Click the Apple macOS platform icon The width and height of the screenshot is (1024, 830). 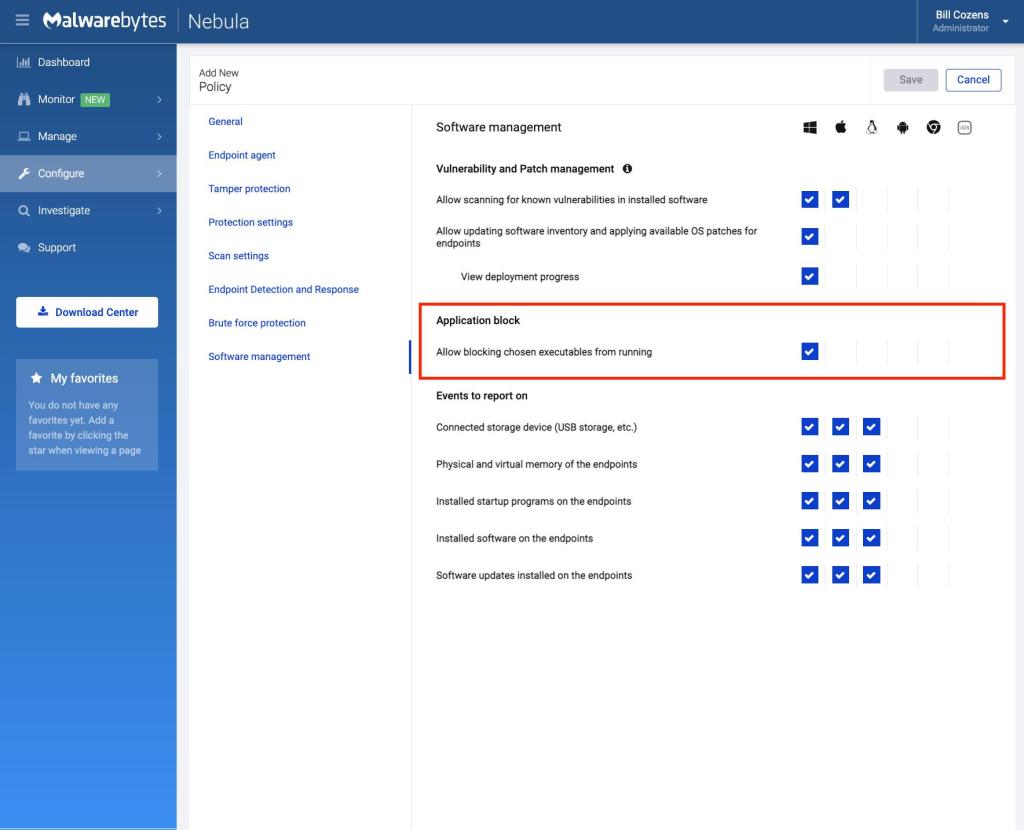[841, 128]
